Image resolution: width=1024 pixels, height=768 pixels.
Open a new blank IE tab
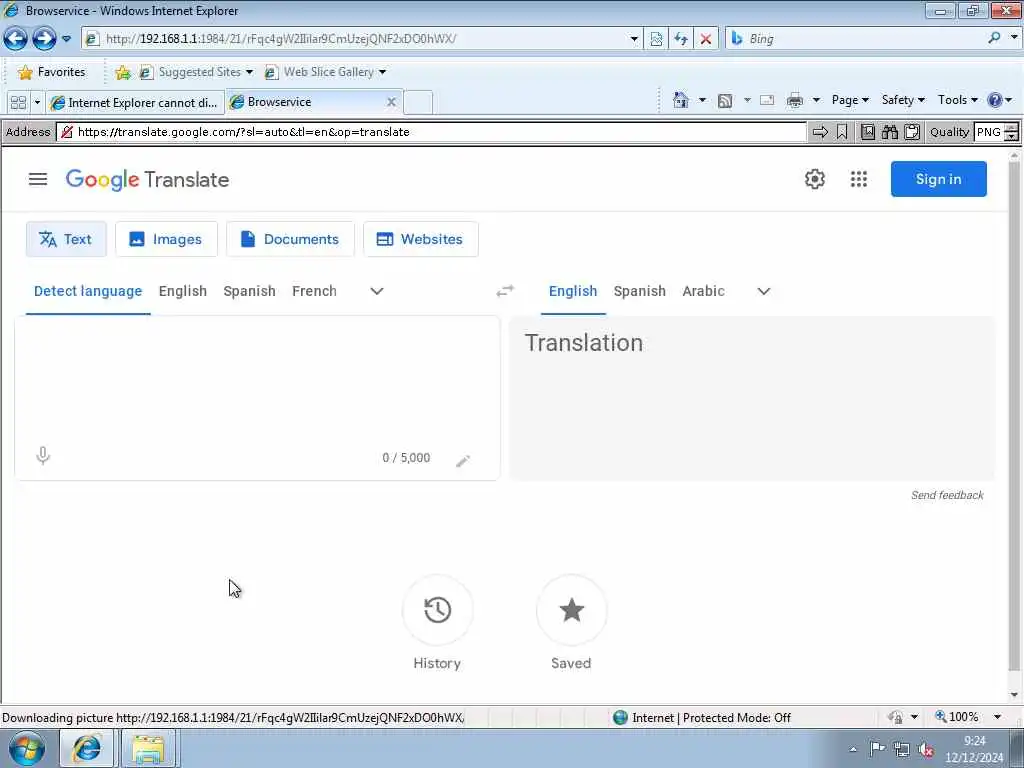418,103
